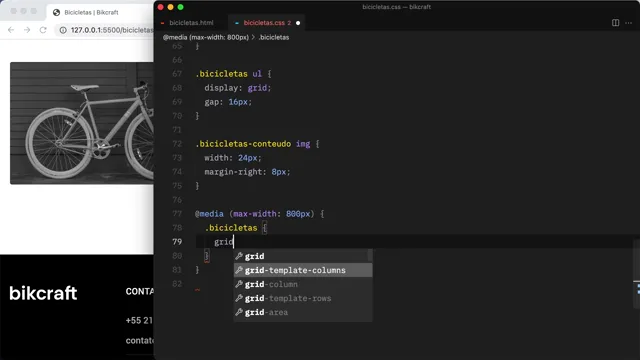Click the browser forward arrow

(27, 30)
